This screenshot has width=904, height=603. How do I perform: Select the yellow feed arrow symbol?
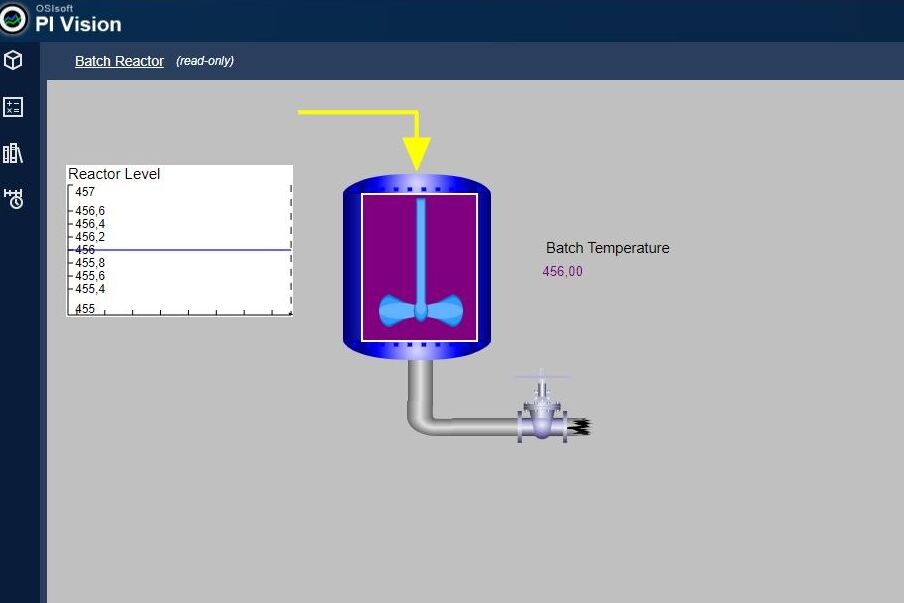(417, 130)
